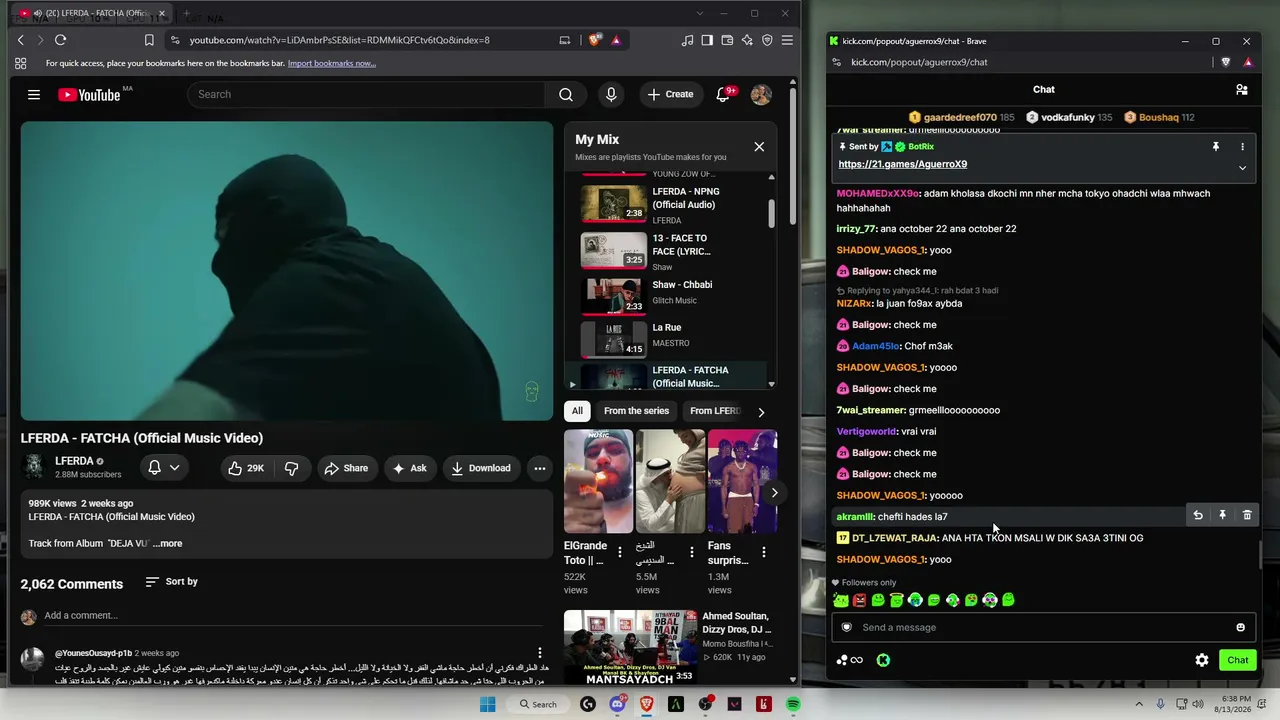Open the emote picker smiley icon

point(1241,628)
